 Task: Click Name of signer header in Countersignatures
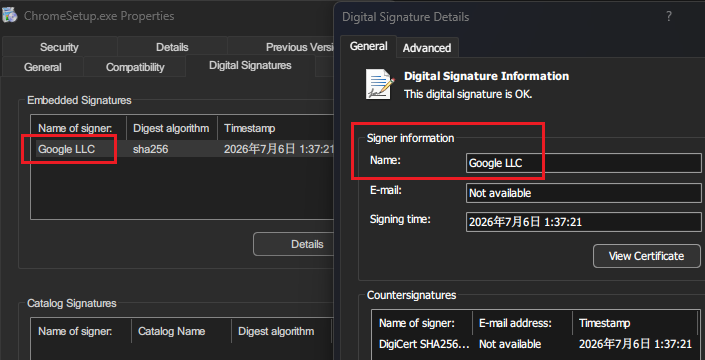(422, 323)
